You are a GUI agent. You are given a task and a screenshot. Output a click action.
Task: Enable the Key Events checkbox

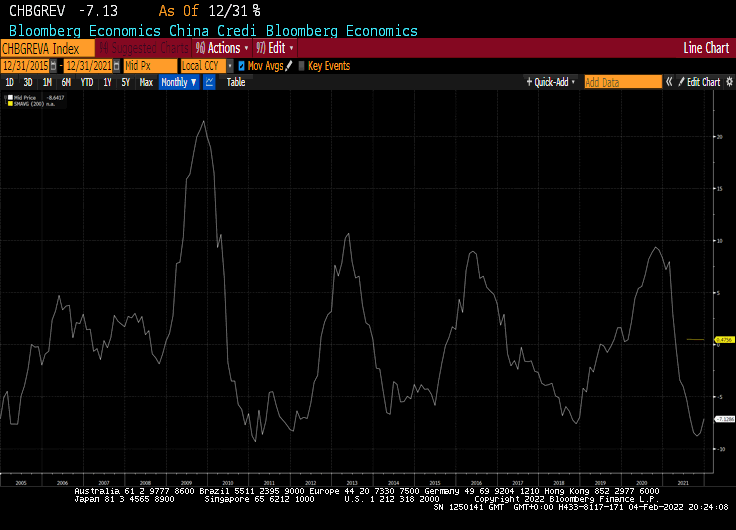pos(302,66)
